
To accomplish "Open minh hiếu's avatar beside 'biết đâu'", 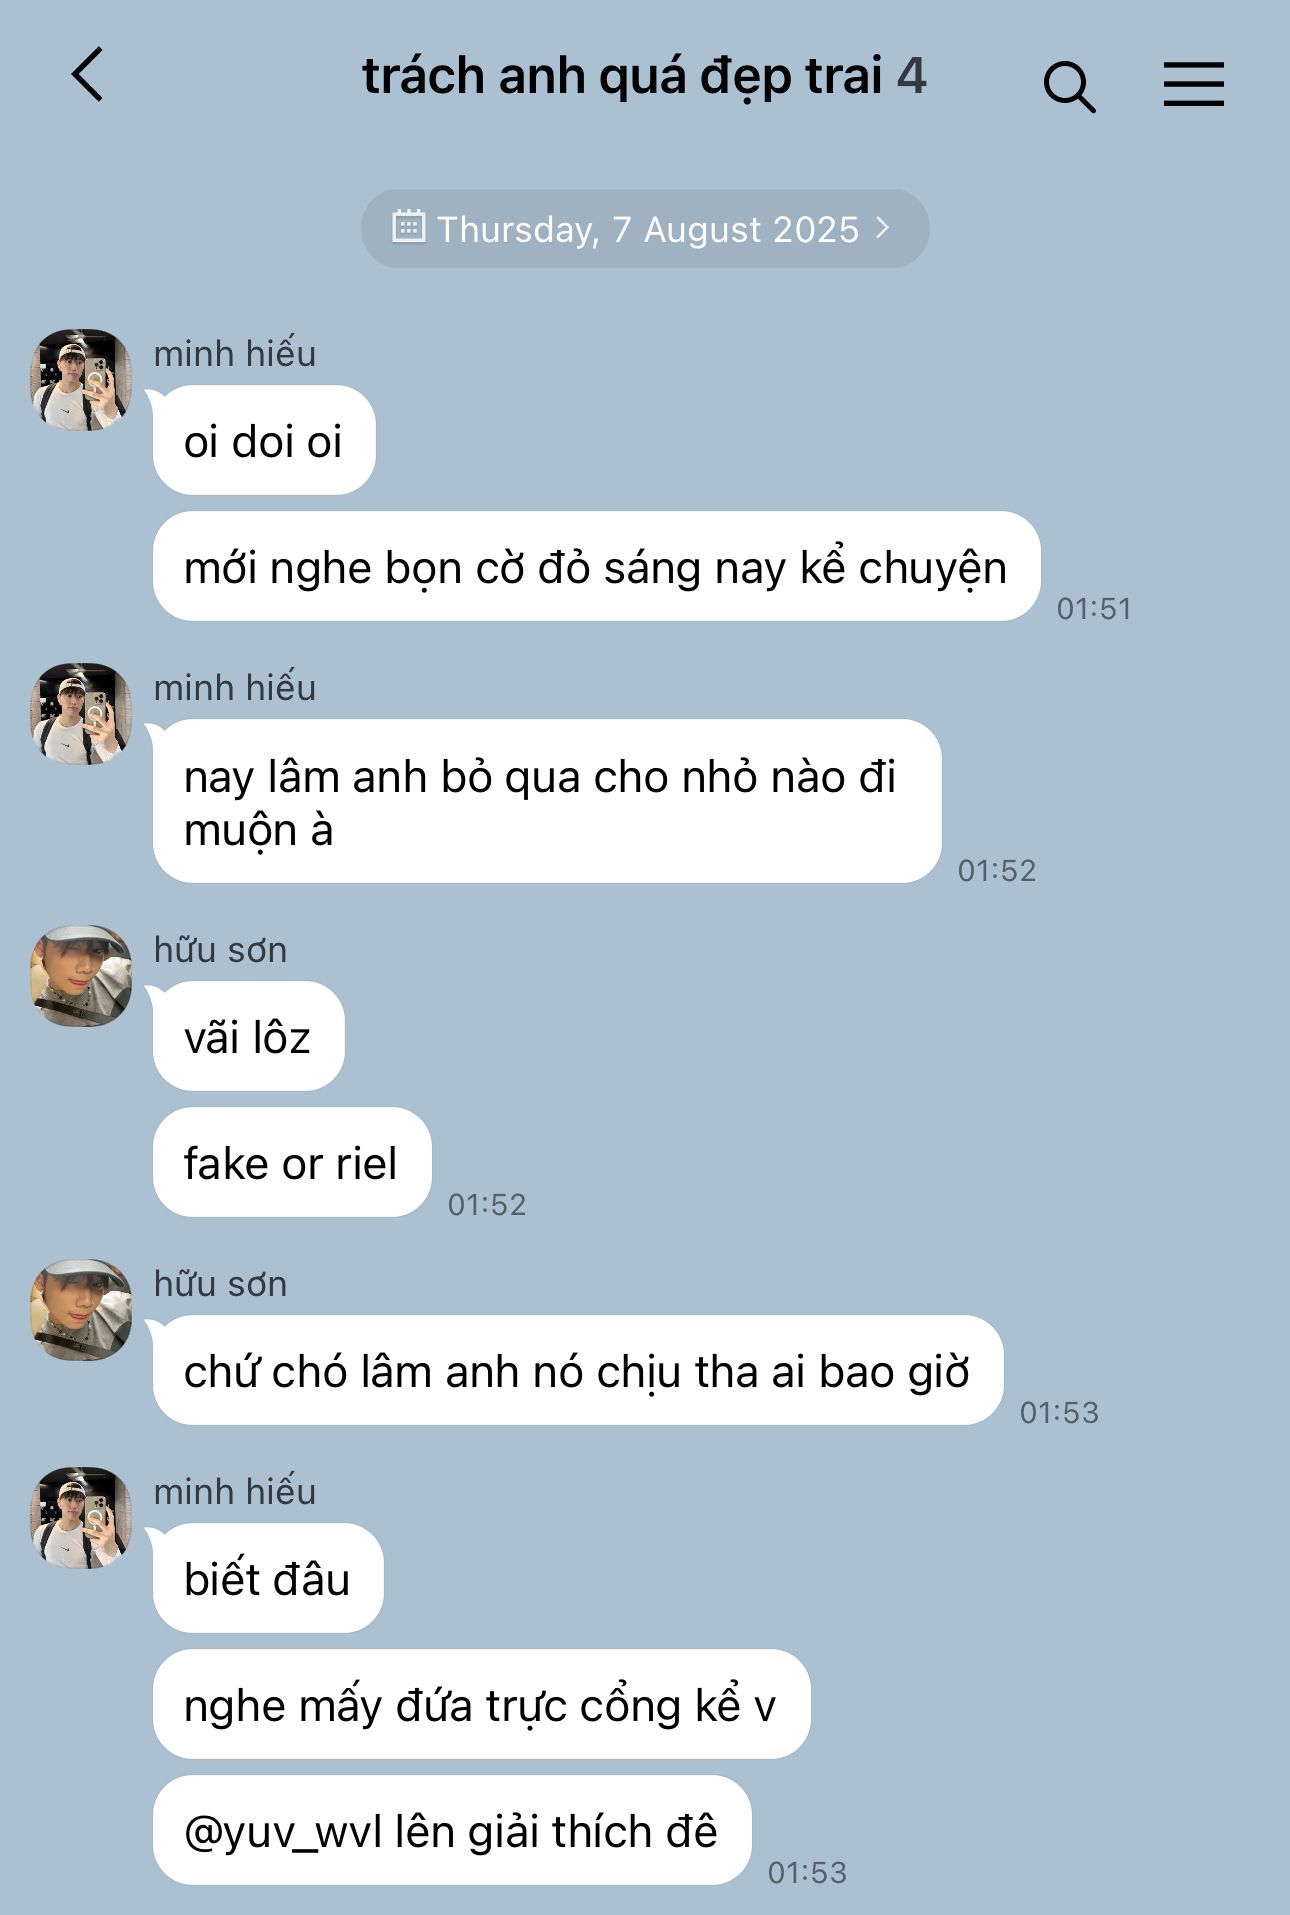I will tap(81, 1518).
